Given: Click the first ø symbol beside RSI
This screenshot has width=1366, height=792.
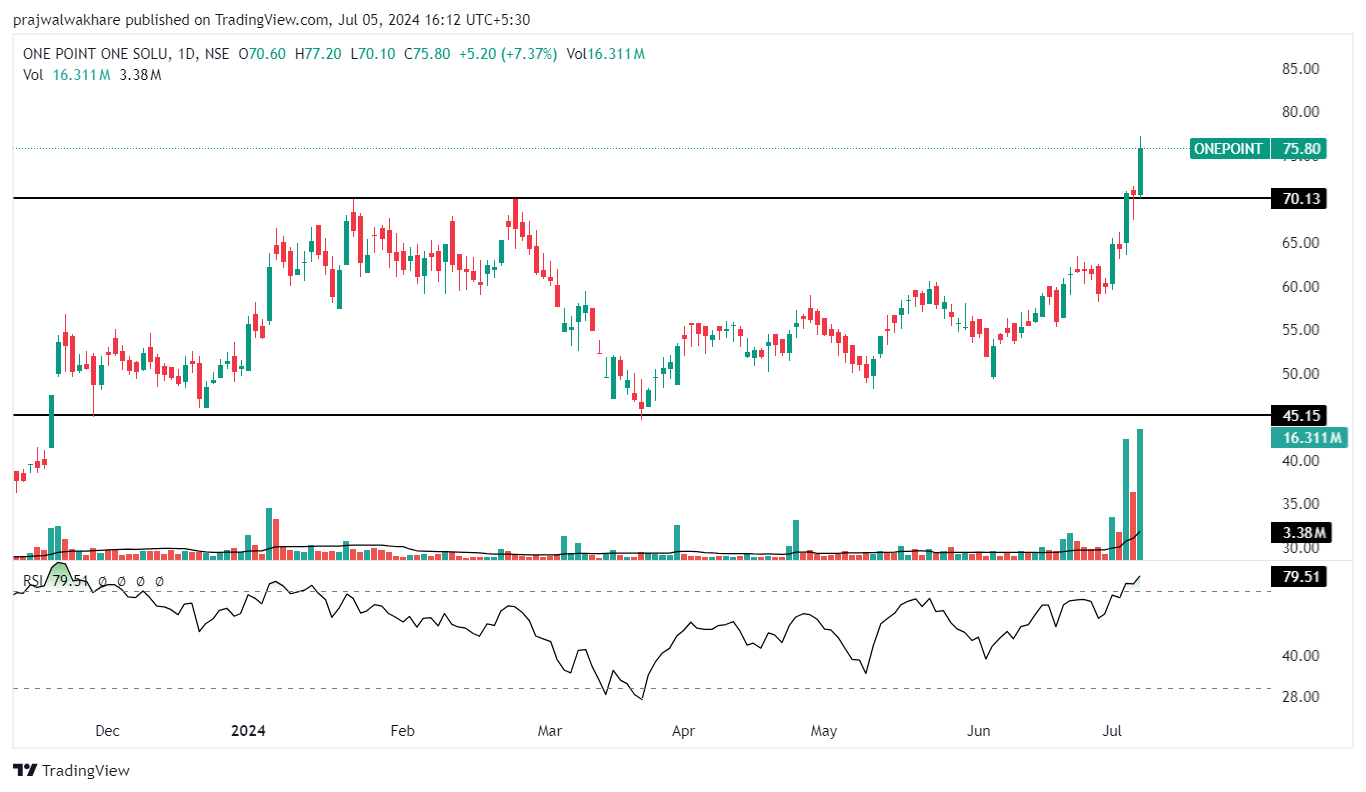Looking at the screenshot, I should [101, 581].
